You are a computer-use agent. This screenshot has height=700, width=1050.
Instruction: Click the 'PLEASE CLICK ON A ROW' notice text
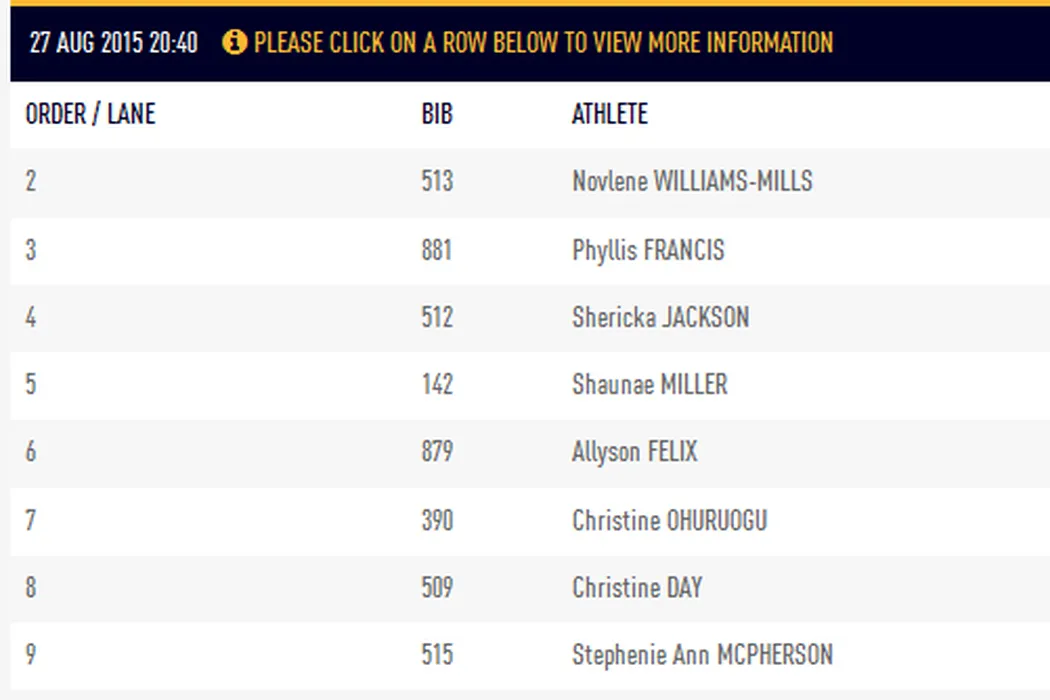coord(543,43)
